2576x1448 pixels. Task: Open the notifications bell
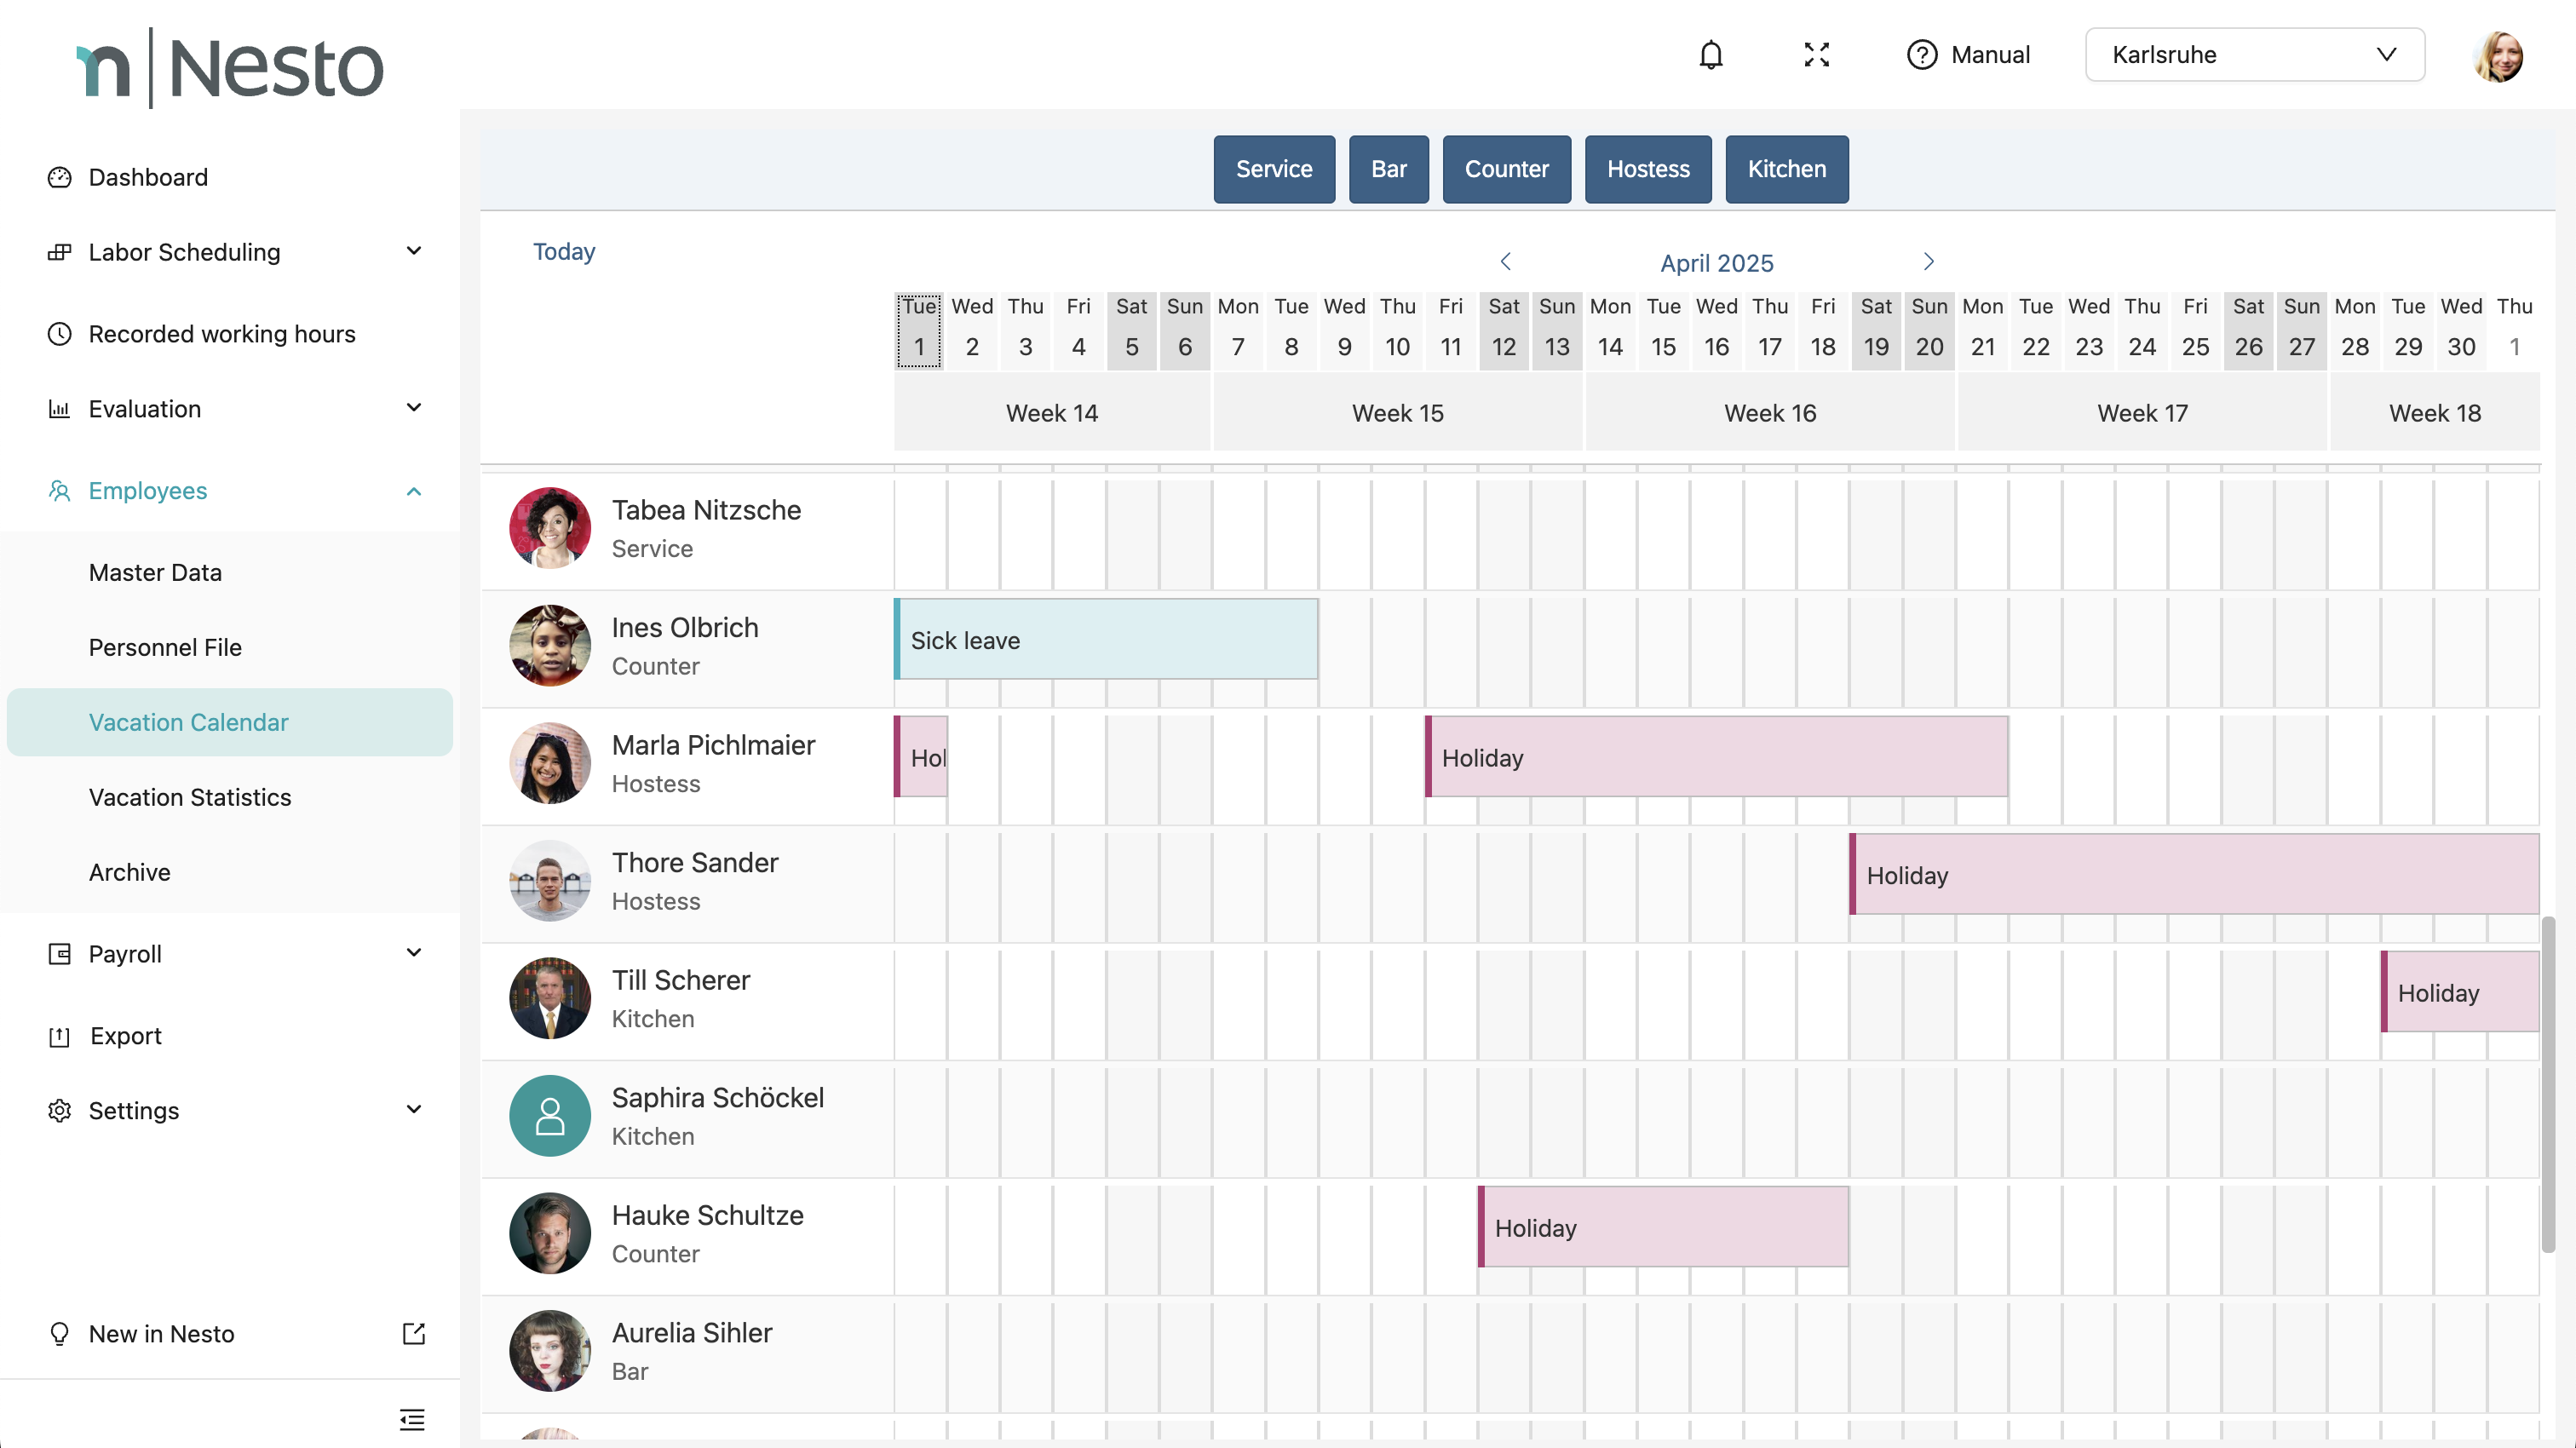pos(1711,55)
